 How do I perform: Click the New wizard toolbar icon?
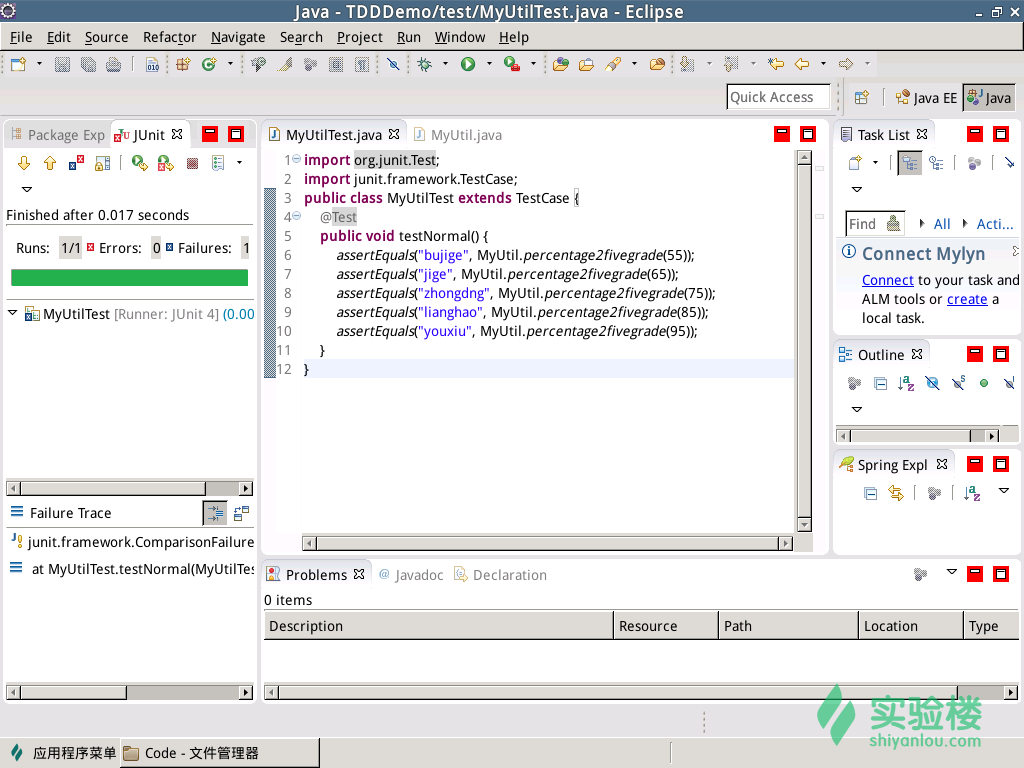click(18, 64)
